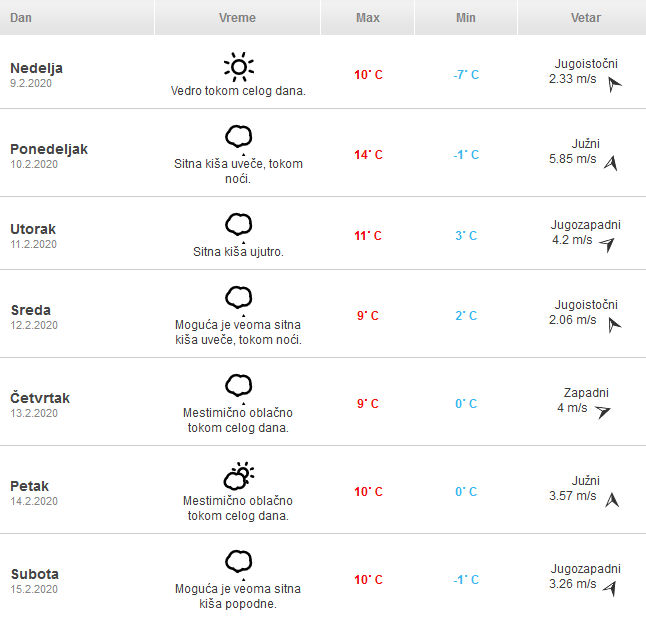646x621 pixels.
Task: Click the cloud icon for Utorak
Action: [x=238, y=223]
